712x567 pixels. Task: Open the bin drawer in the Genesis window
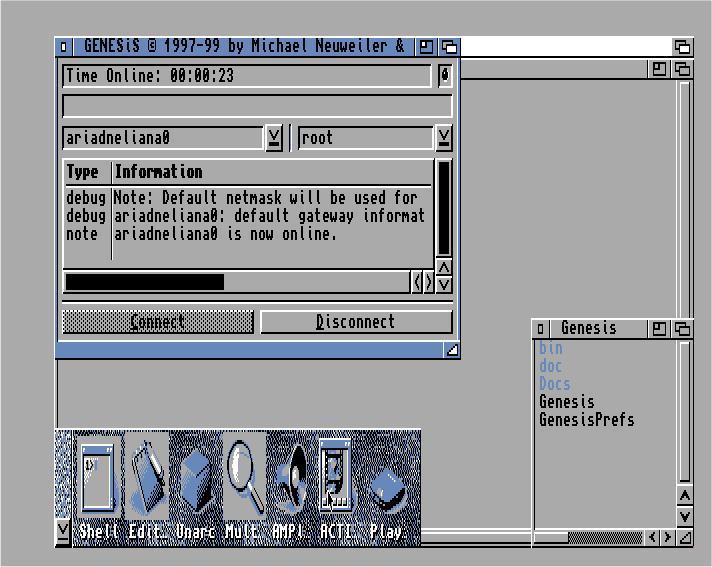tap(550, 348)
